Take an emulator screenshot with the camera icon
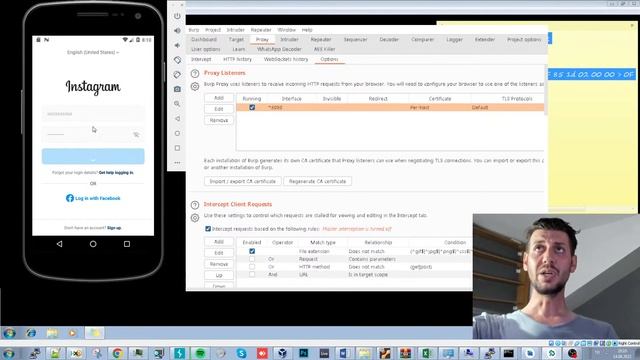 177,89
